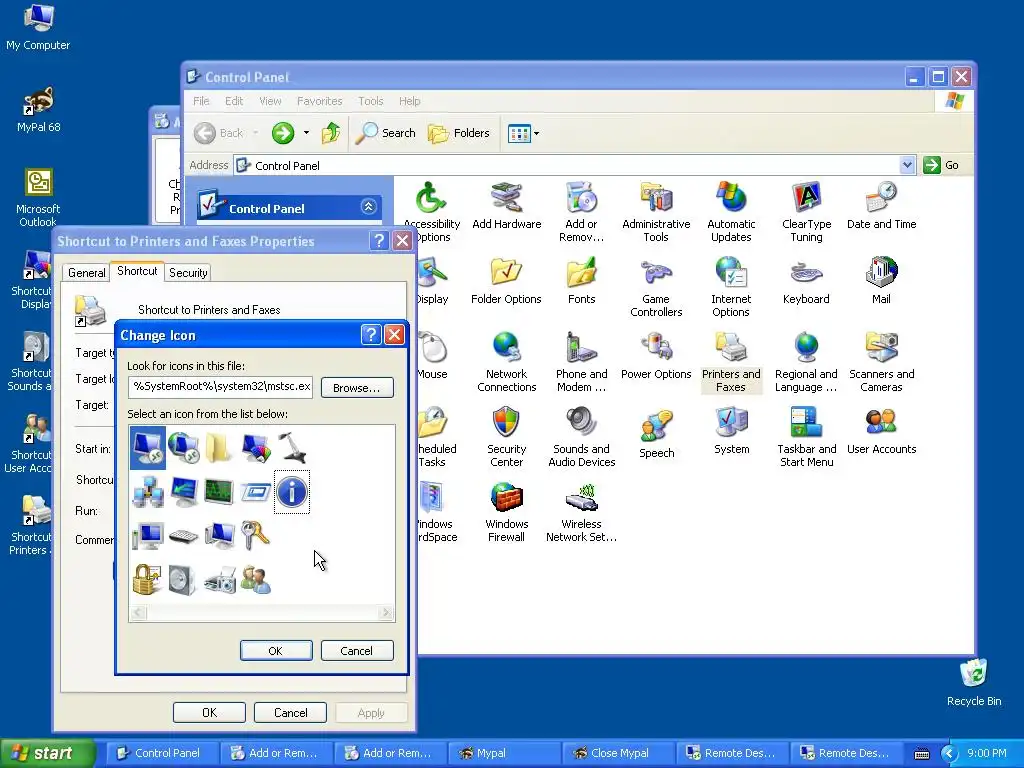Click the clock showing 9:00 PM

(x=987, y=753)
